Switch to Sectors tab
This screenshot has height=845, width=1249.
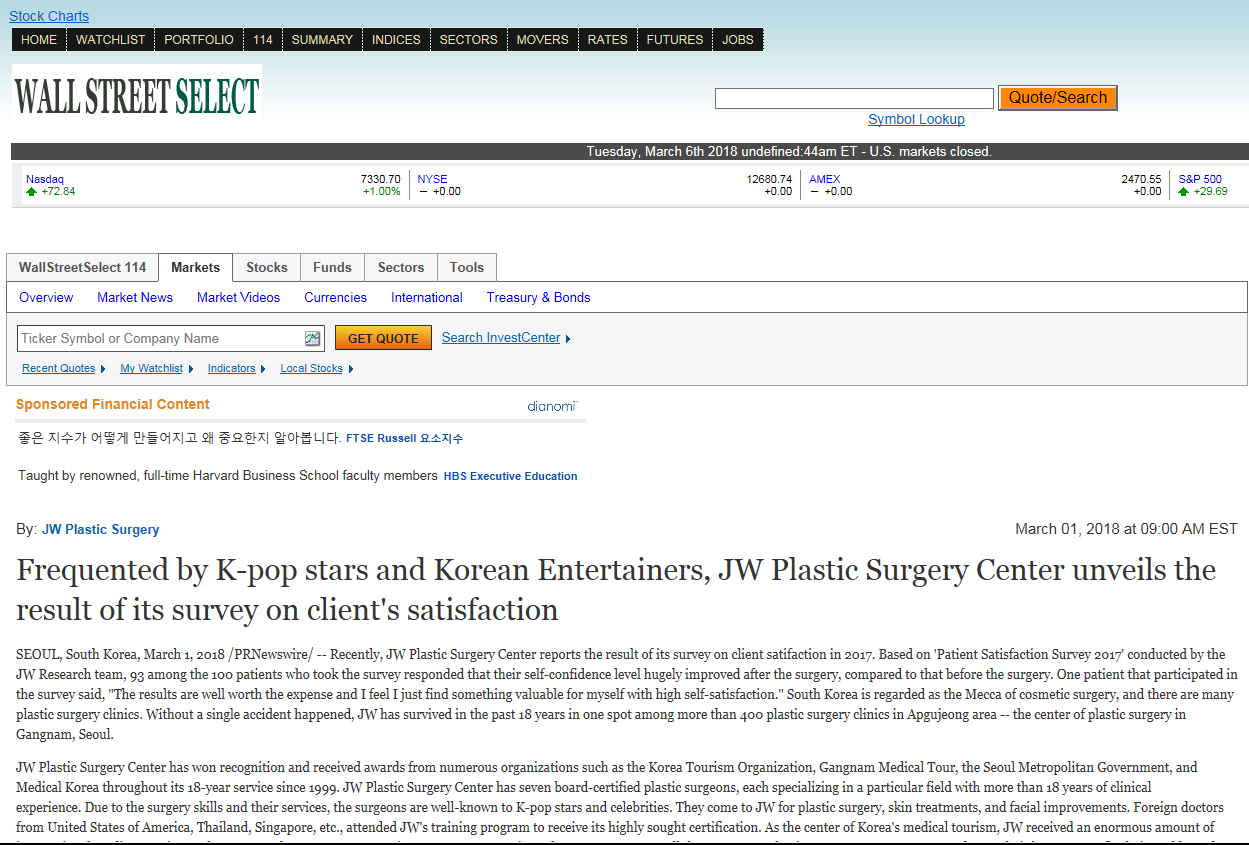tap(401, 268)
